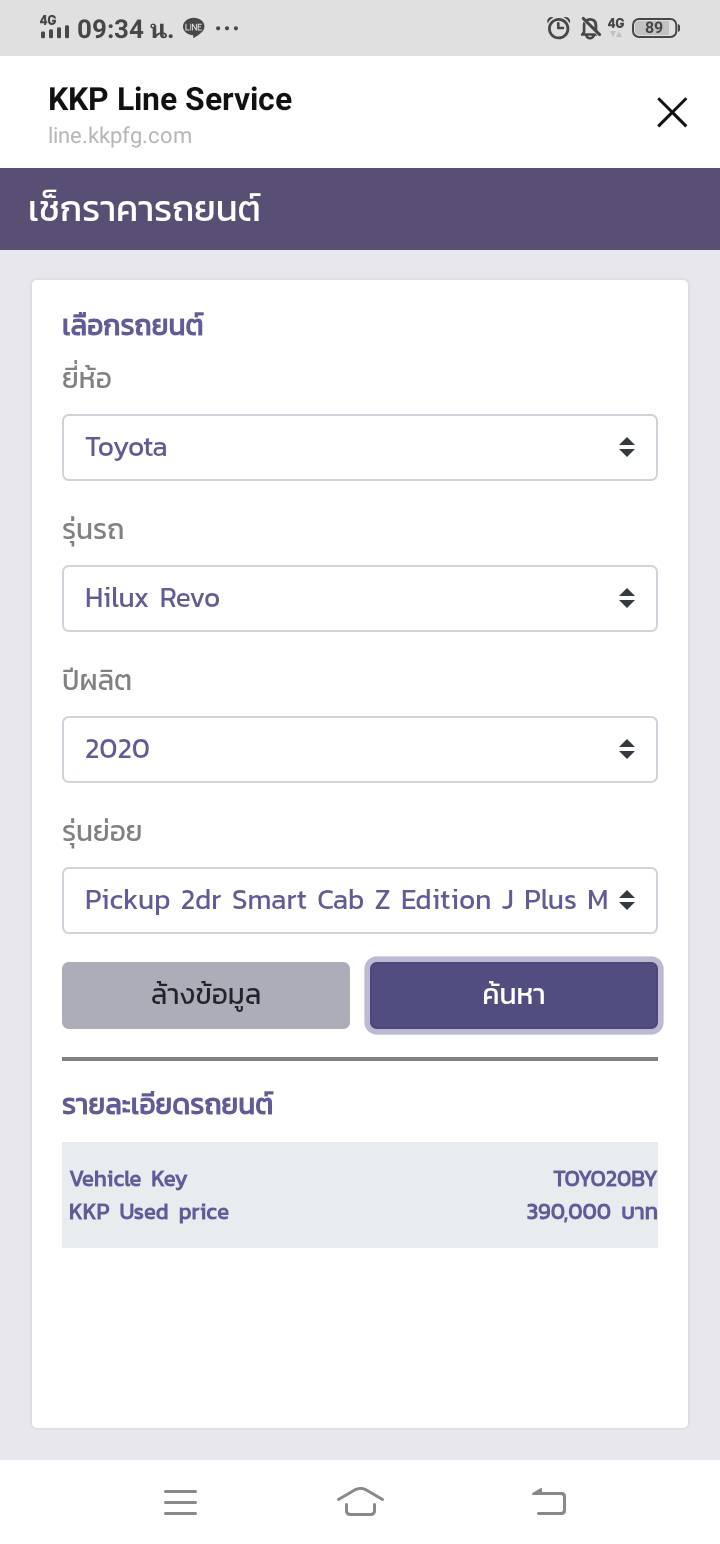Screen dimensions: 720x1544
Task: Tap the line.kkpfg.com URL text
Action: click(120, 136)
